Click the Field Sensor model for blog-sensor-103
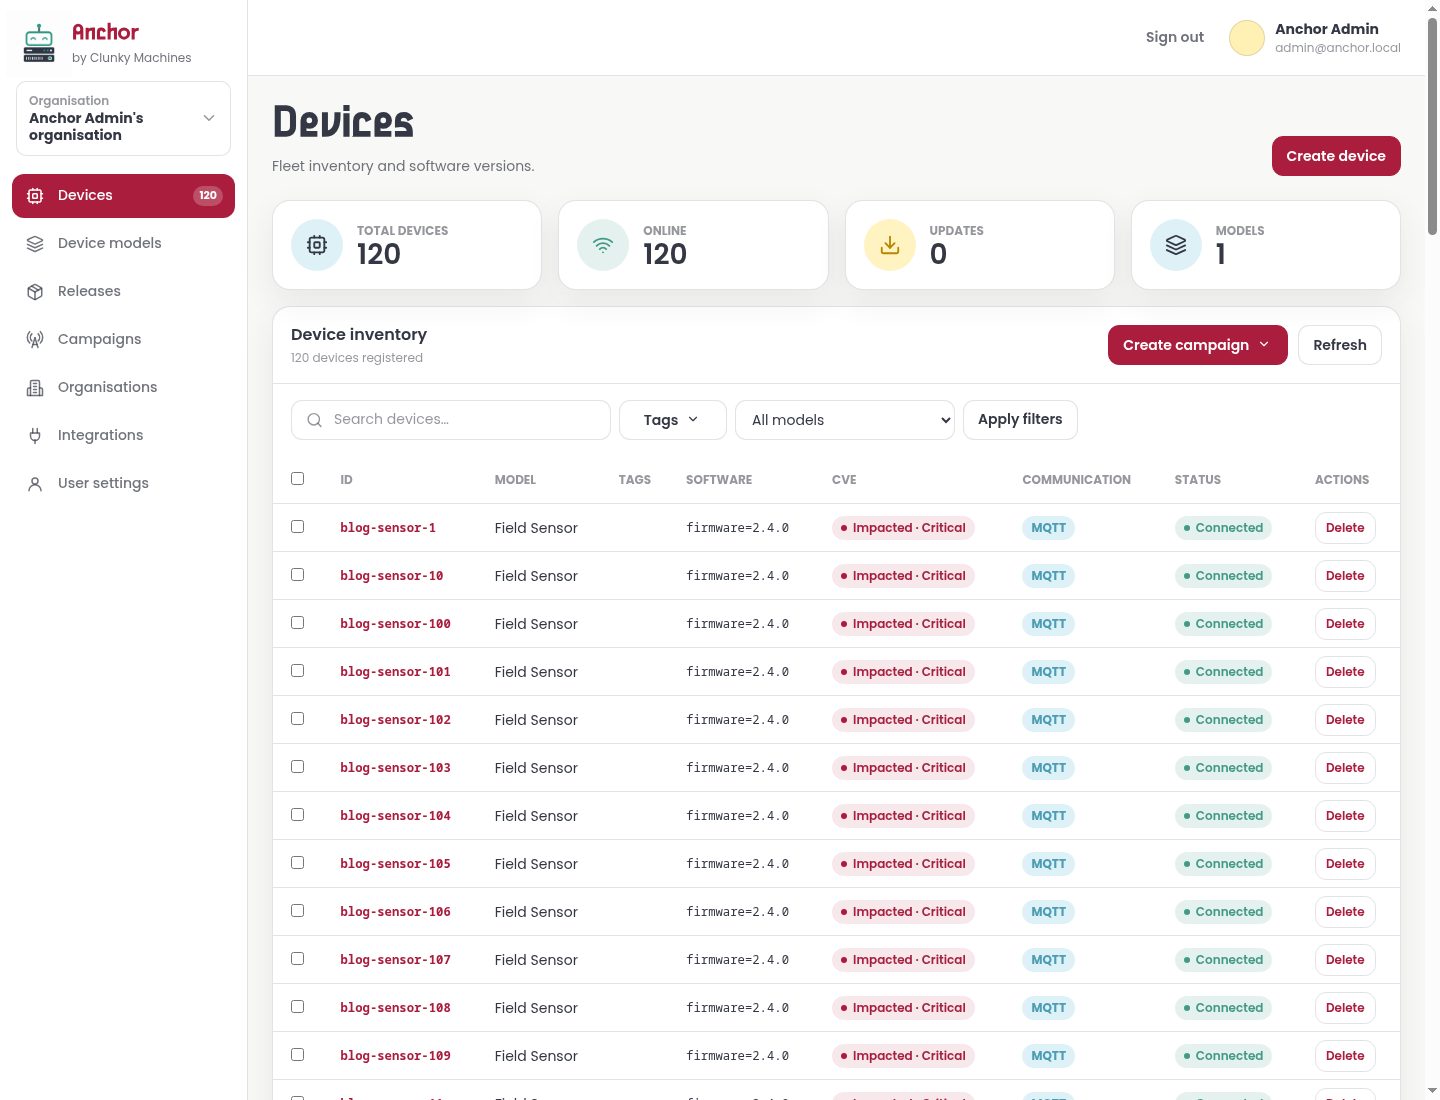Image resolution: width=1440 pixels, height=1100 pixels. (x=536, y=768)
